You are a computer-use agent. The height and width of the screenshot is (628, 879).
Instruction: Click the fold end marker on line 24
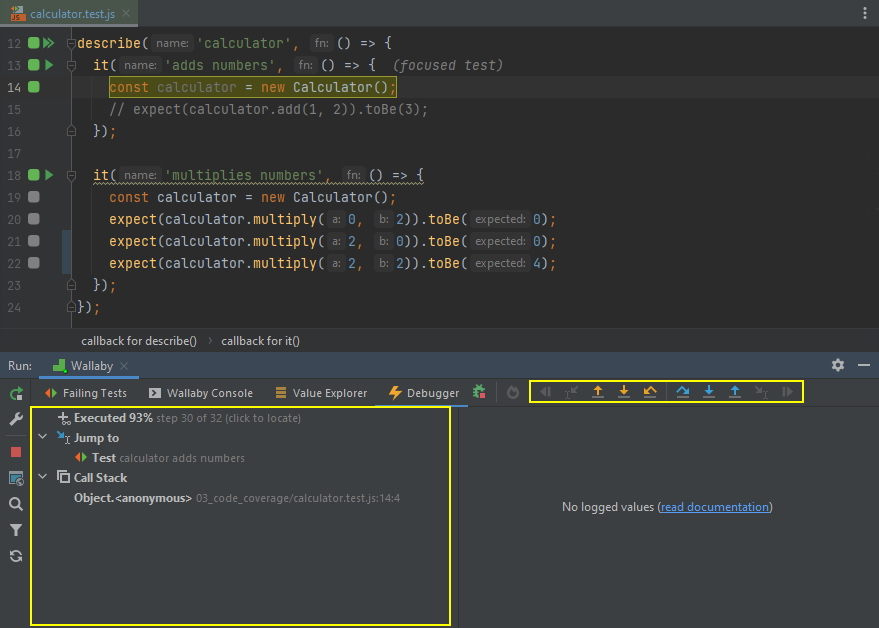pos(71,307)
